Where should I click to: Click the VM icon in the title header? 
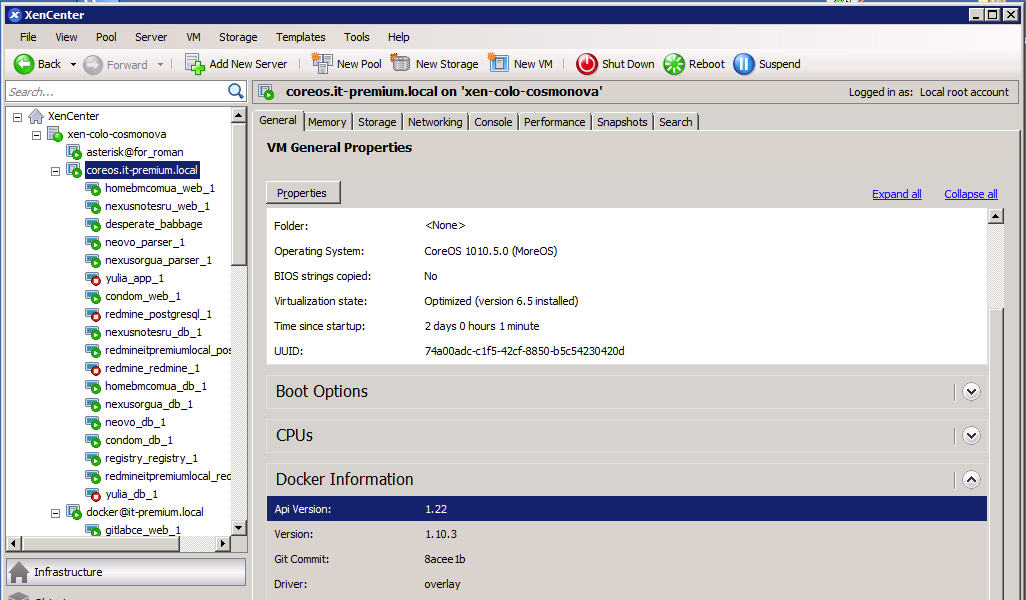[x=266, y=92]
